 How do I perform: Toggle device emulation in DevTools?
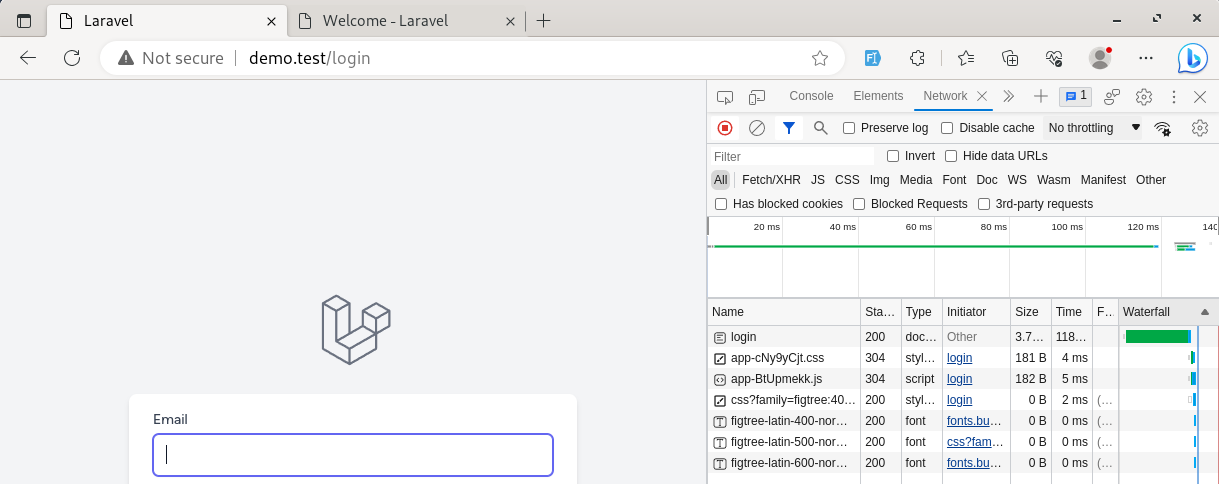pyautogui.click(x=757, y=97)
